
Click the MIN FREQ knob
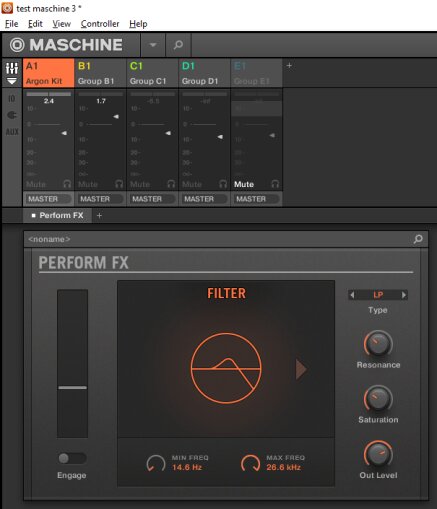[156, 463]
